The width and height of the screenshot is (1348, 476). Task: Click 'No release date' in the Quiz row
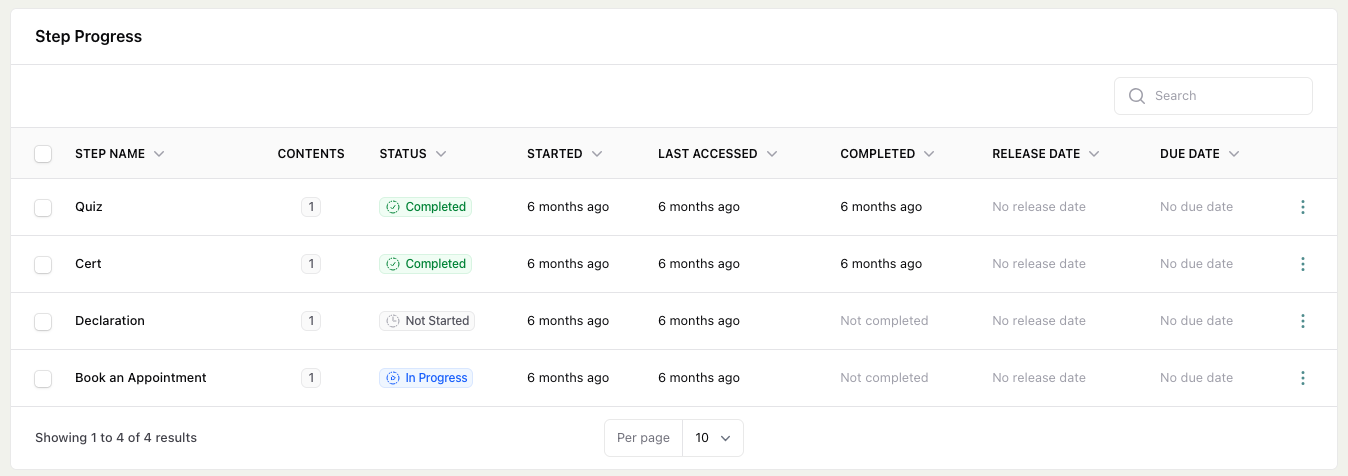coord(1039,207)
